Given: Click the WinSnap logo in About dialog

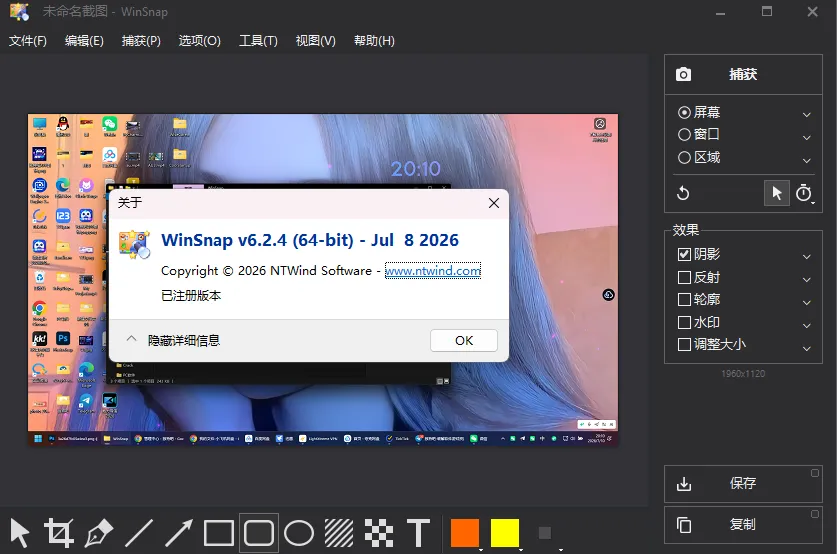Looking at the screenshot, I should [135, 244].
